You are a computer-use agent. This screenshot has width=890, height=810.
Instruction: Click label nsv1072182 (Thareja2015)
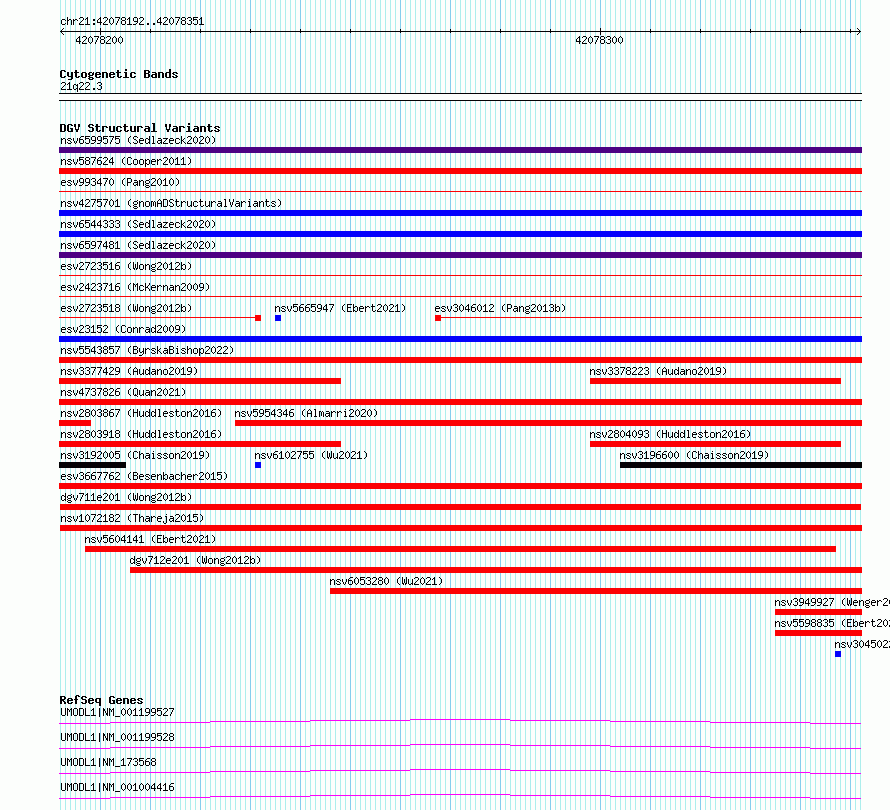tap(132, 518)
